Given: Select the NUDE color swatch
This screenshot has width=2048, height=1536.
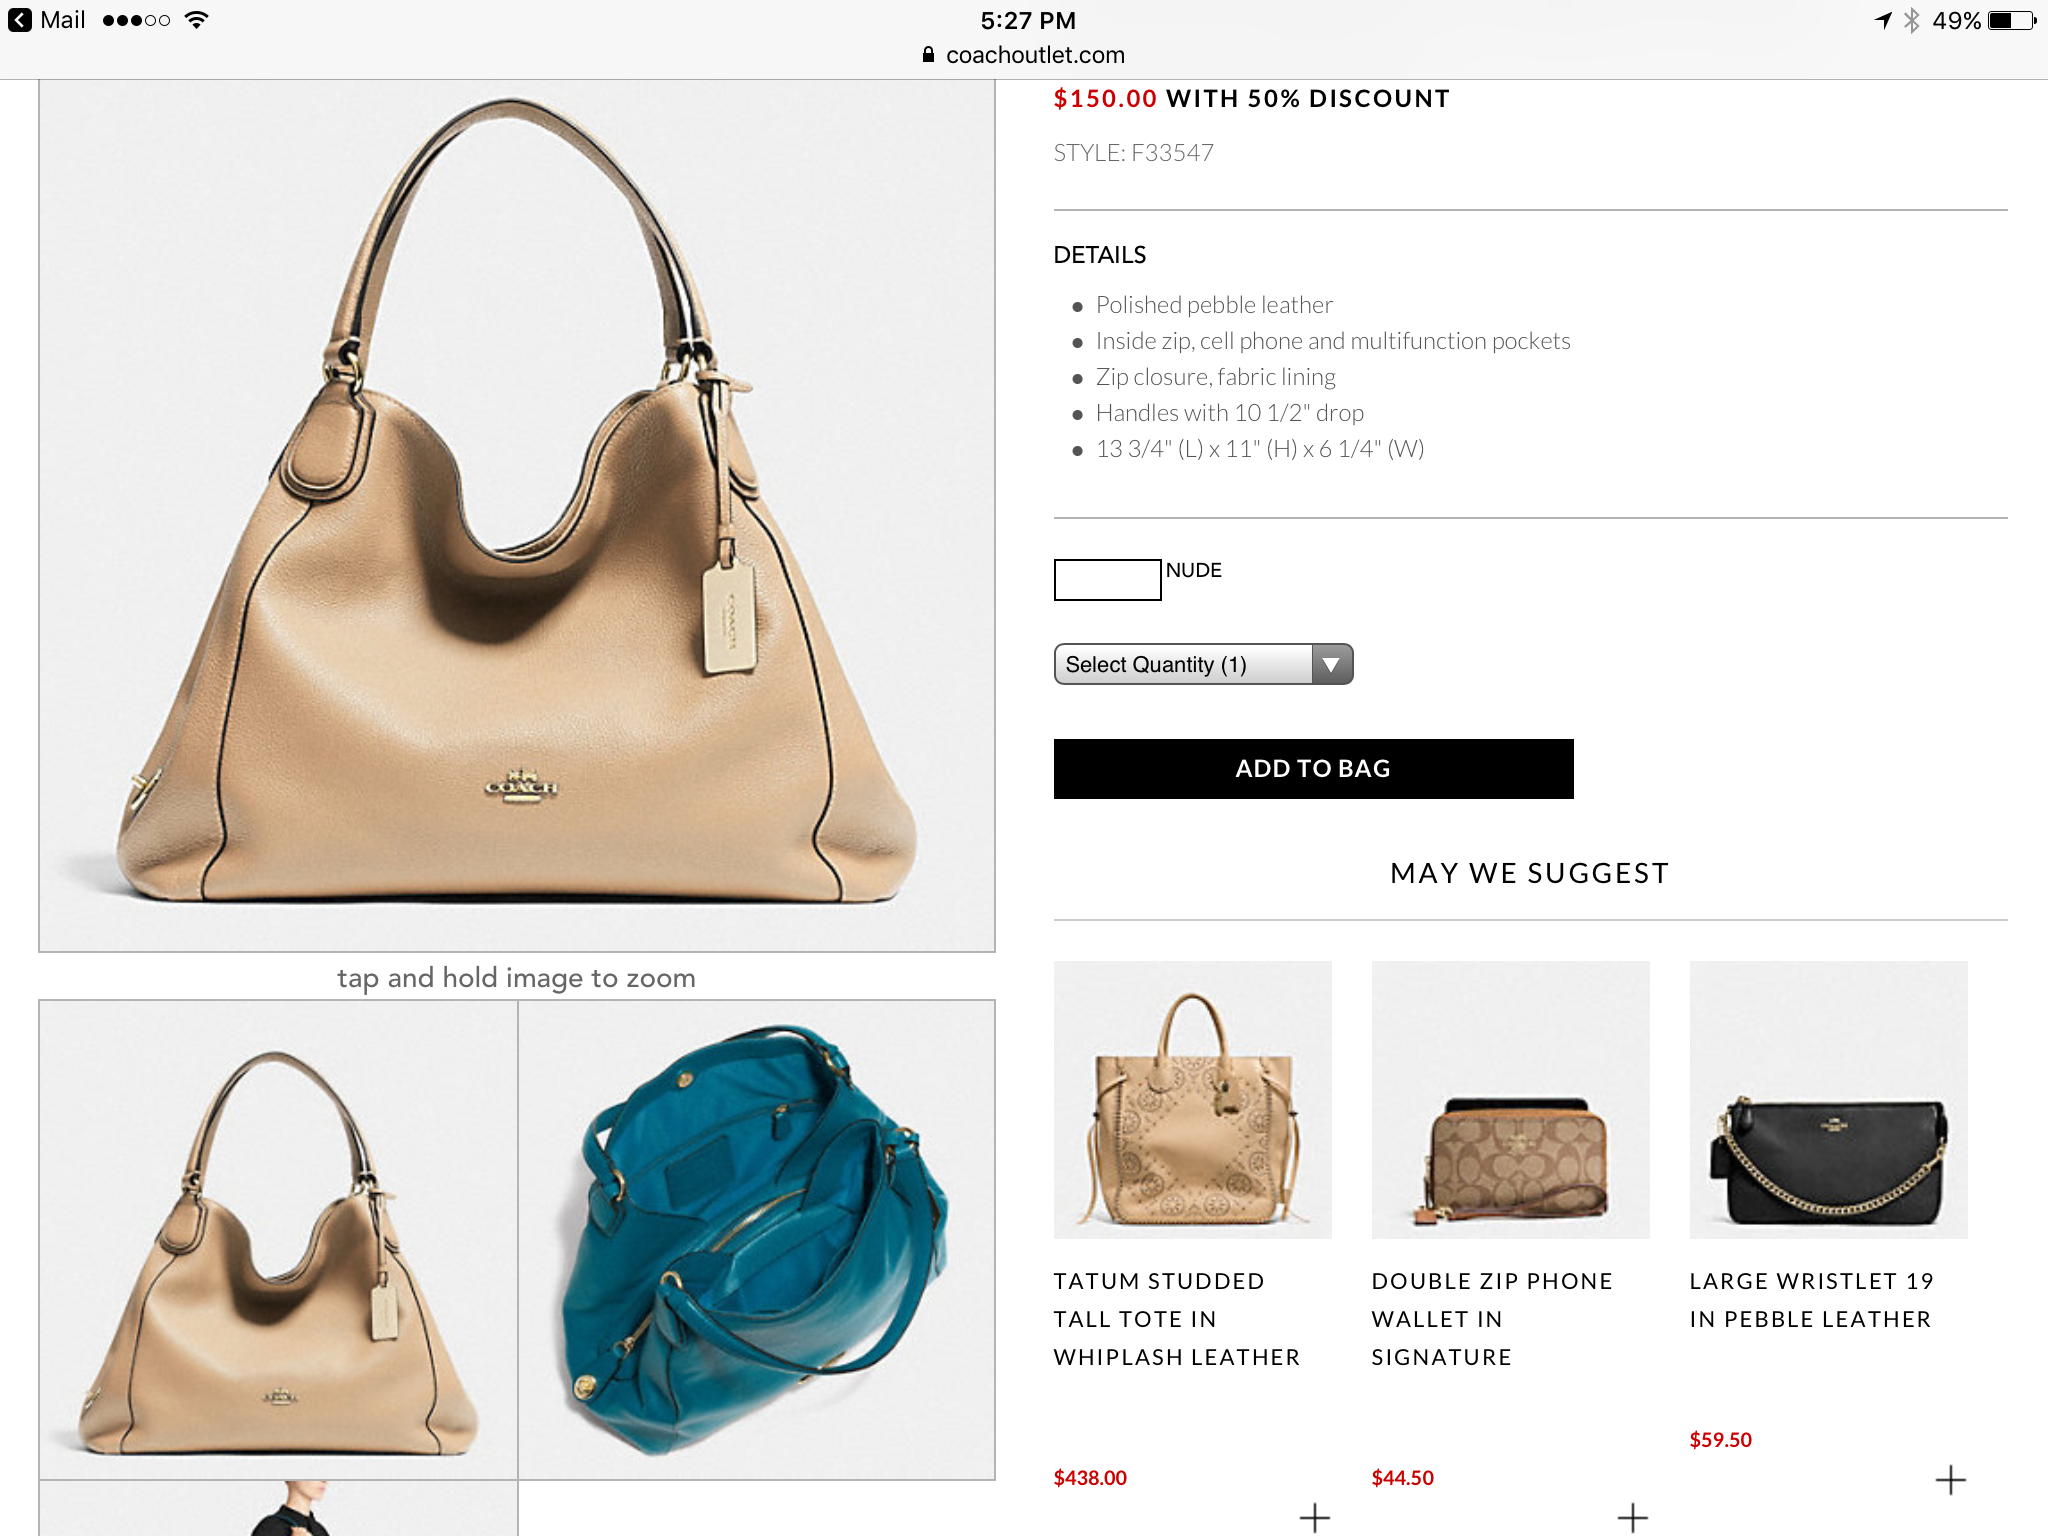Looking at the screenshot, I should point(1107,580).
